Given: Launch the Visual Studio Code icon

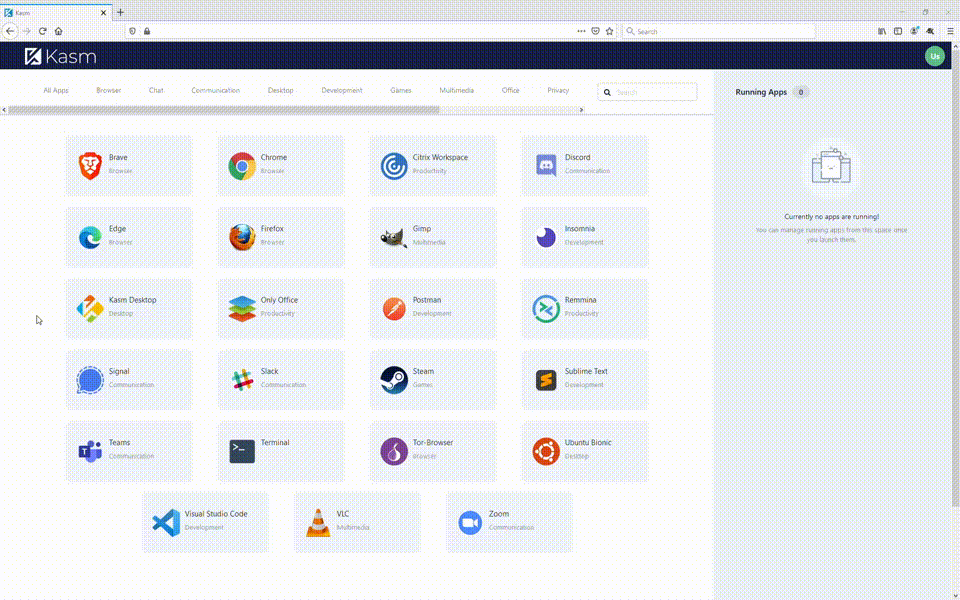Looking at the screenshot, I should (166, 522).
